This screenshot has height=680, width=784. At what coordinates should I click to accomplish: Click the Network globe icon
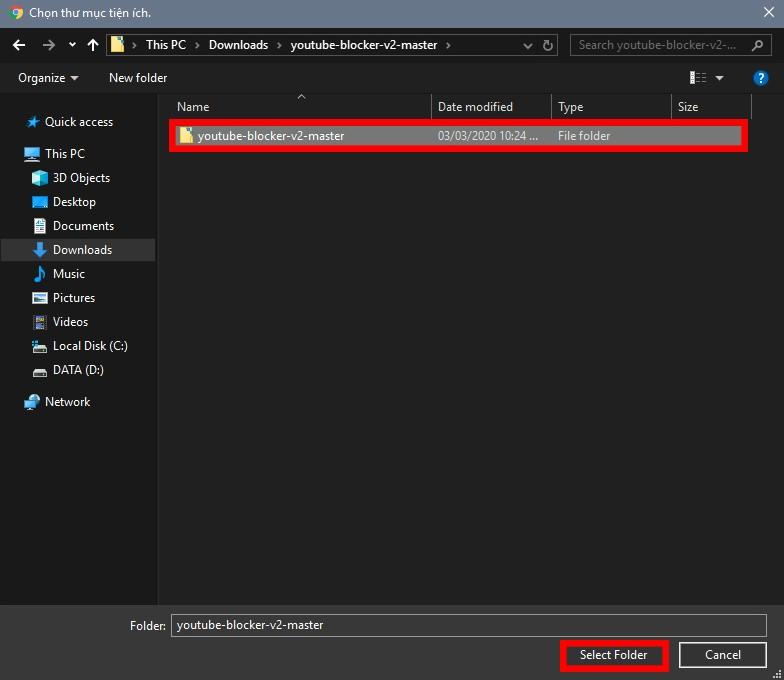coord(32,402)
